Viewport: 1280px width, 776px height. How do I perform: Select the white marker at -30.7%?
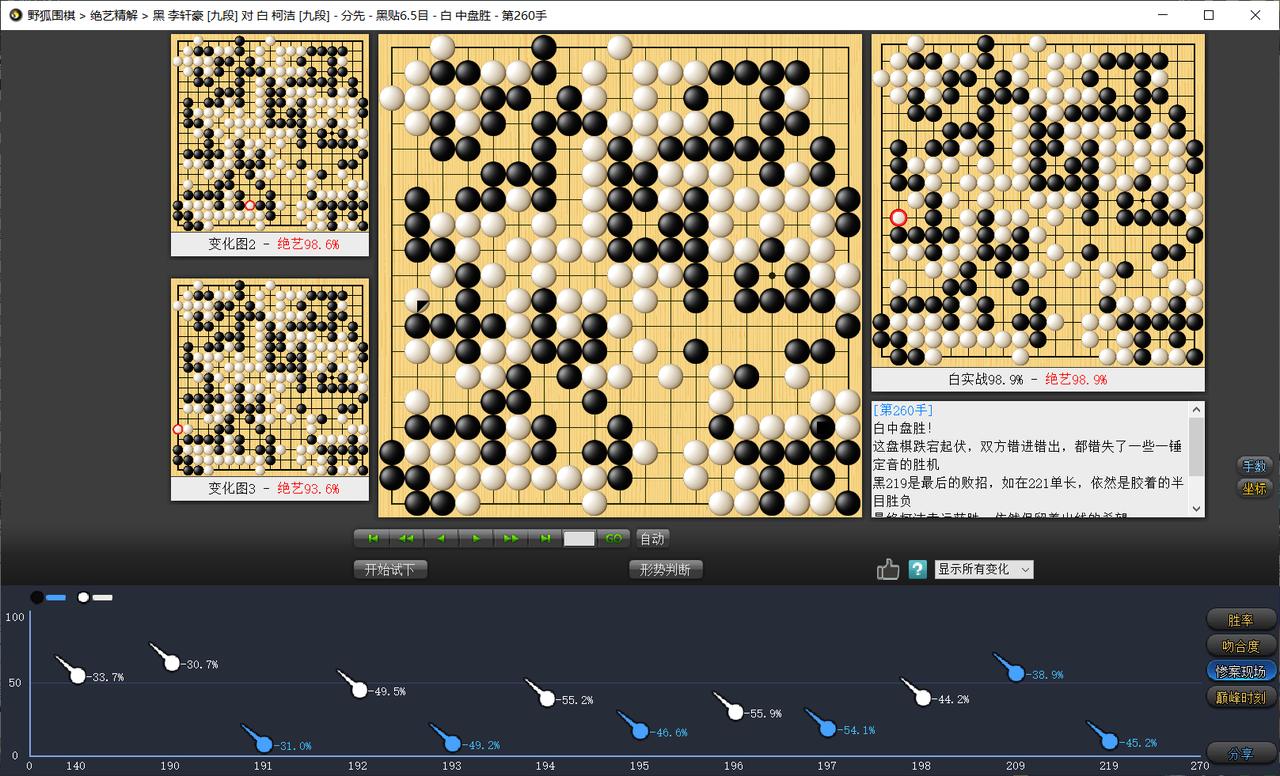tap(171, 662)
